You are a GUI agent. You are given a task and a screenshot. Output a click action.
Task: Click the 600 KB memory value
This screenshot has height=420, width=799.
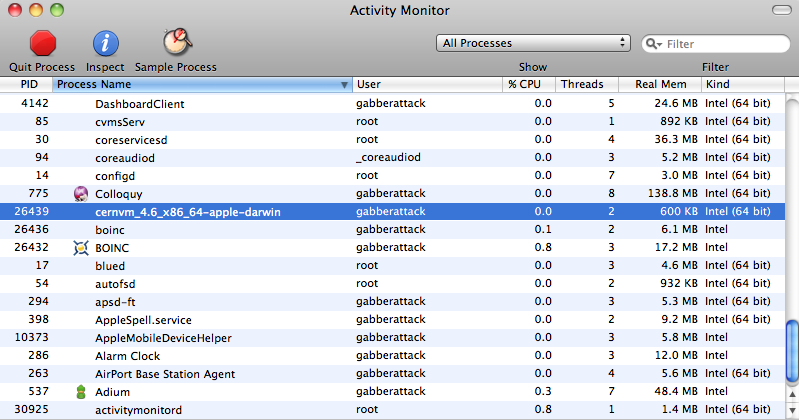[679, 212]
